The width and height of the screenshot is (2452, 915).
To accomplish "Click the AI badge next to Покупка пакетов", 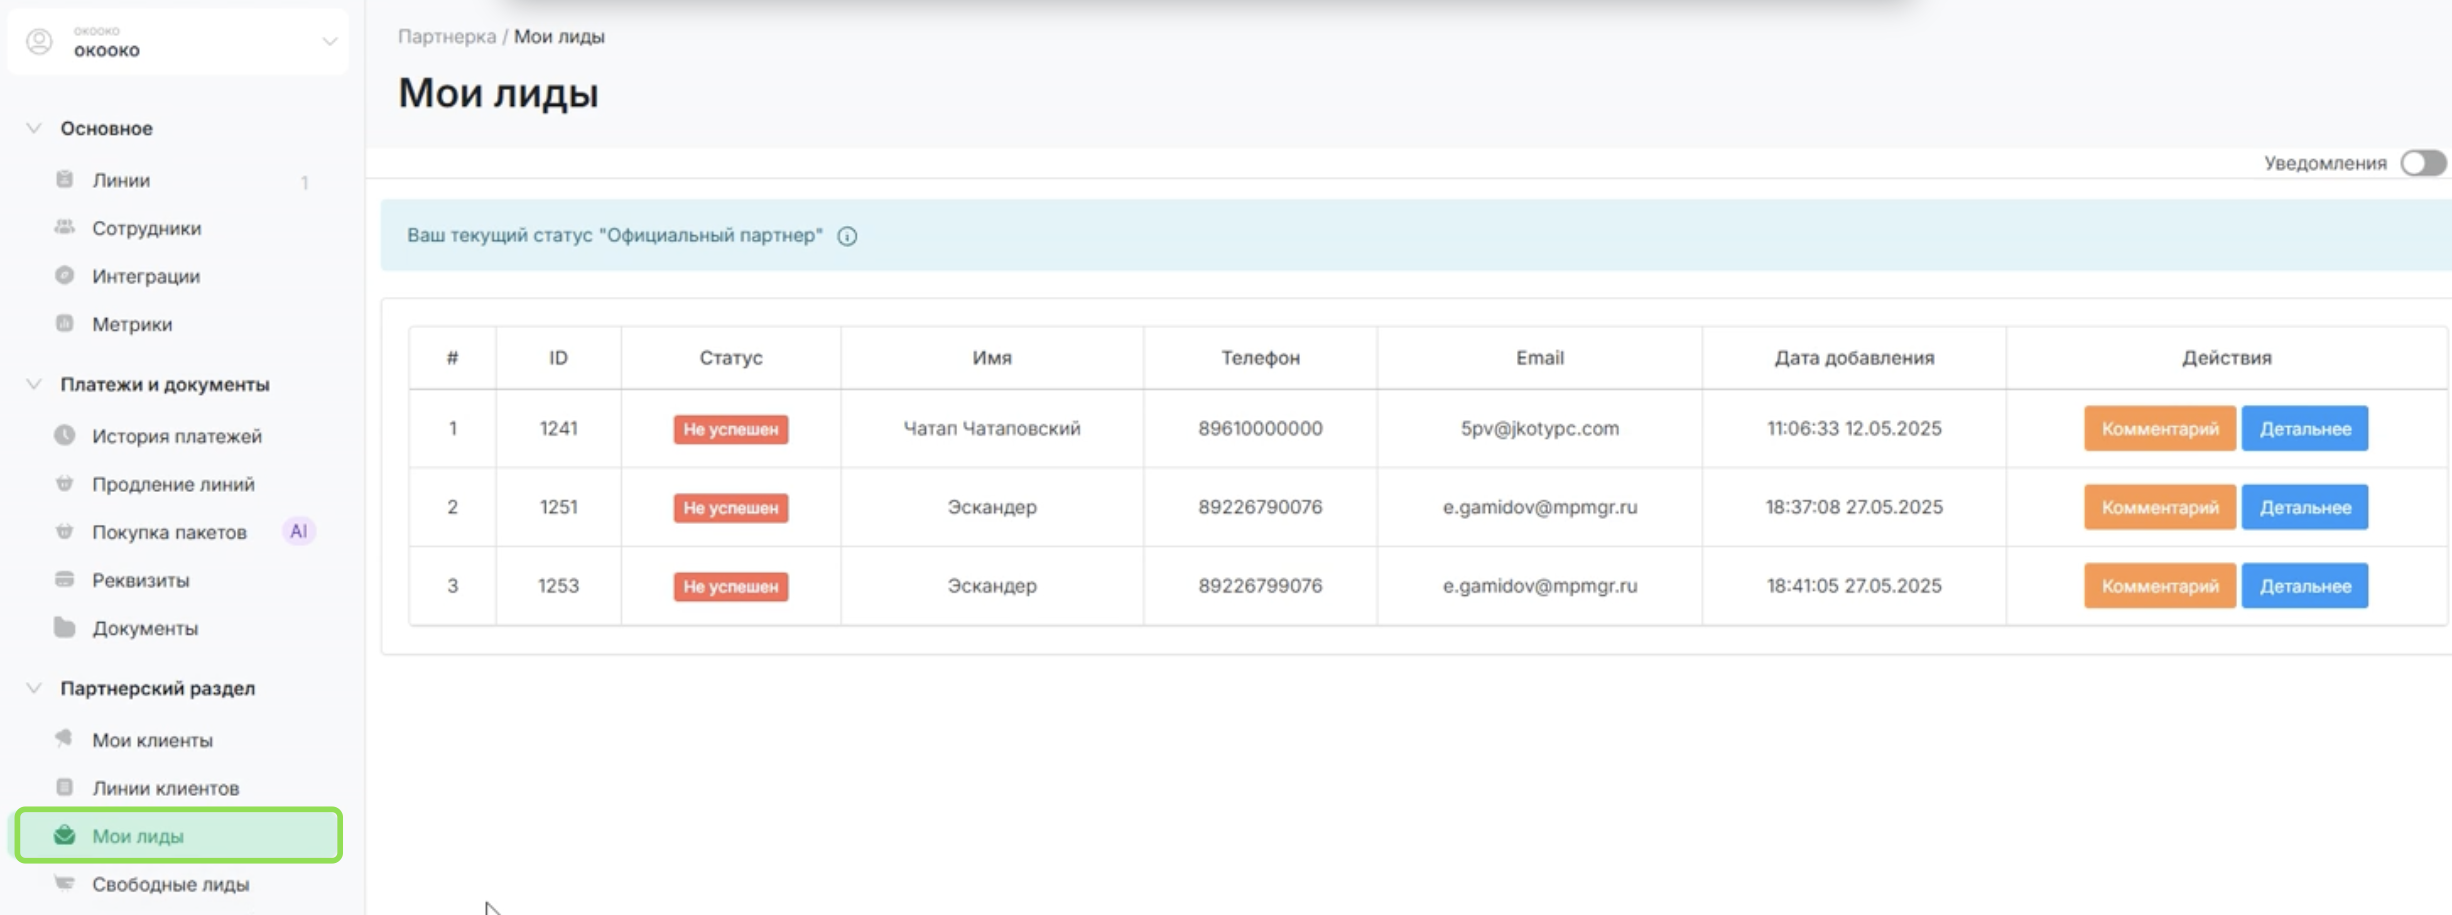I will point(298,531).
